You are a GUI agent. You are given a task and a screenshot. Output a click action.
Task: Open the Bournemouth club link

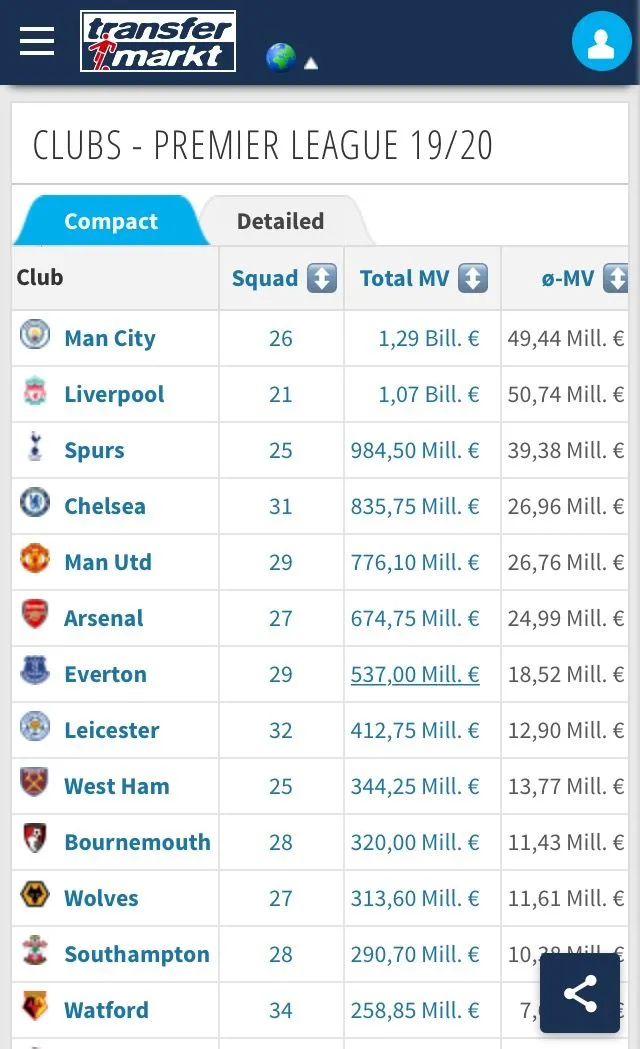pyautogui.click(x=137, y=842)
